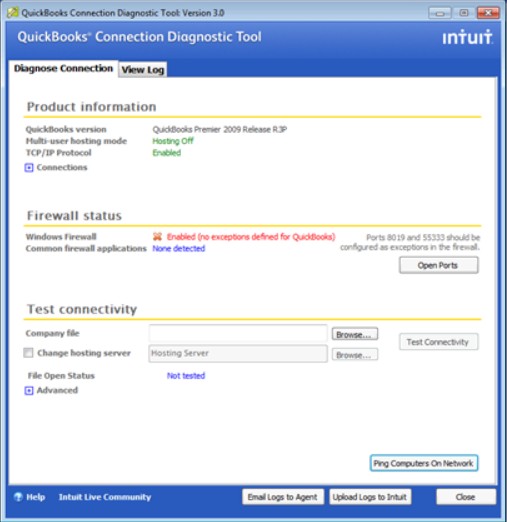Click Upload Logs to Intuit button
The image size is (507, 522).
point(370,497)
